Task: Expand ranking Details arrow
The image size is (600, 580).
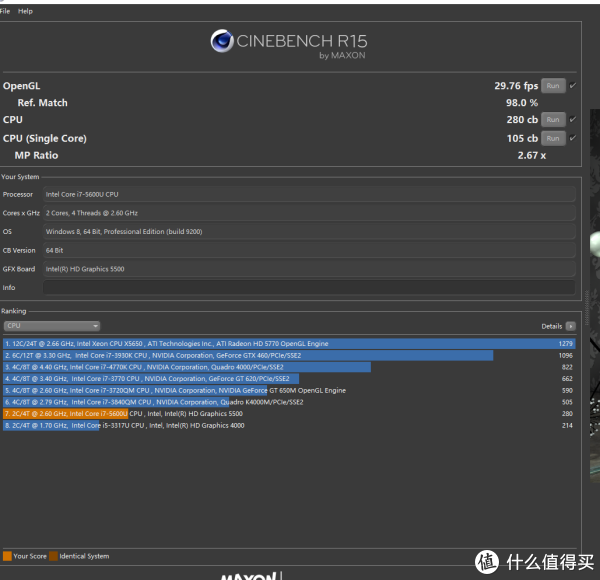Action: [571, 326]
